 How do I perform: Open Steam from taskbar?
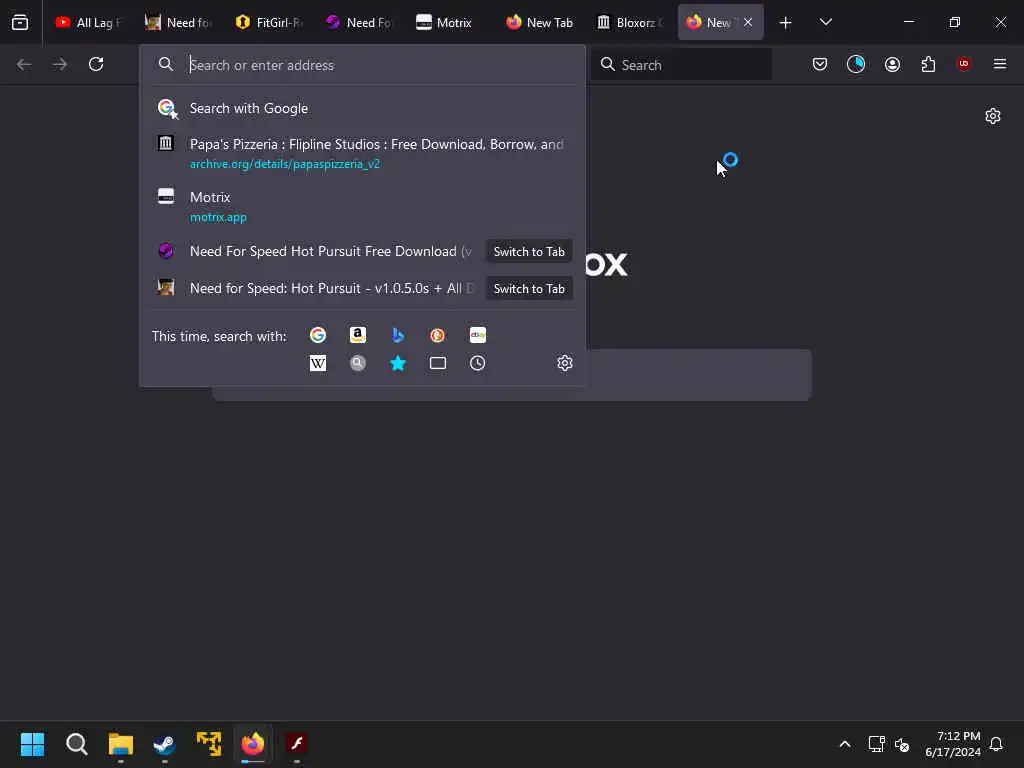coord(165,744)
